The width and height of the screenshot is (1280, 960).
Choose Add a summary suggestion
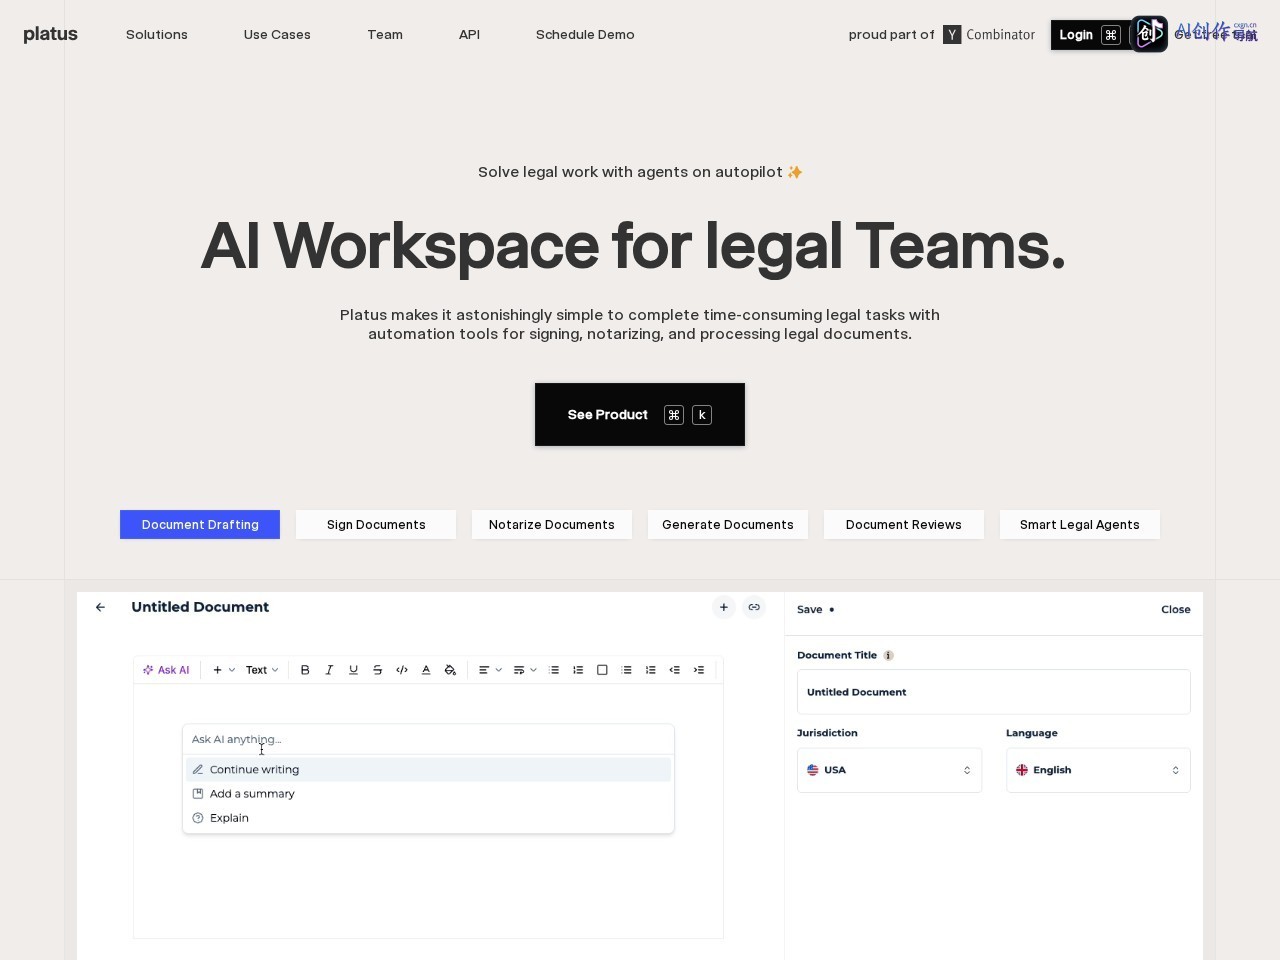(428, 793)
